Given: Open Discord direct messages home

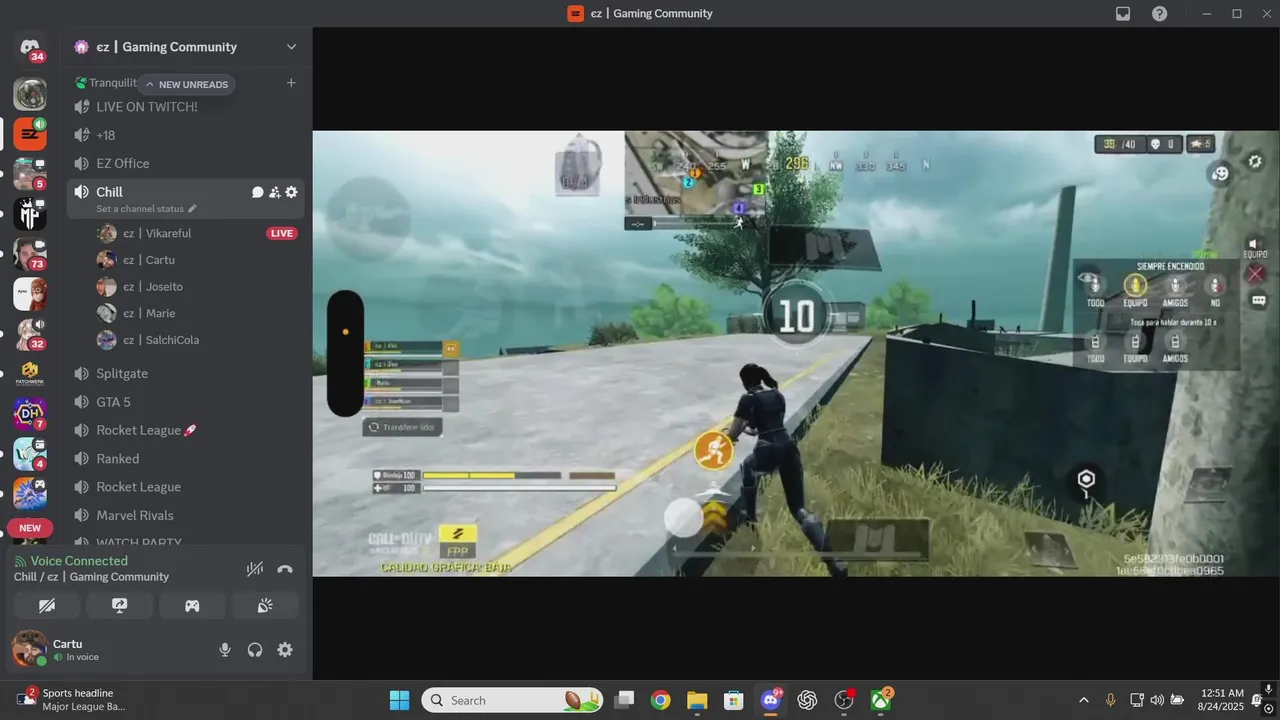Looking at the screenshot, I should tap(30, 47).
